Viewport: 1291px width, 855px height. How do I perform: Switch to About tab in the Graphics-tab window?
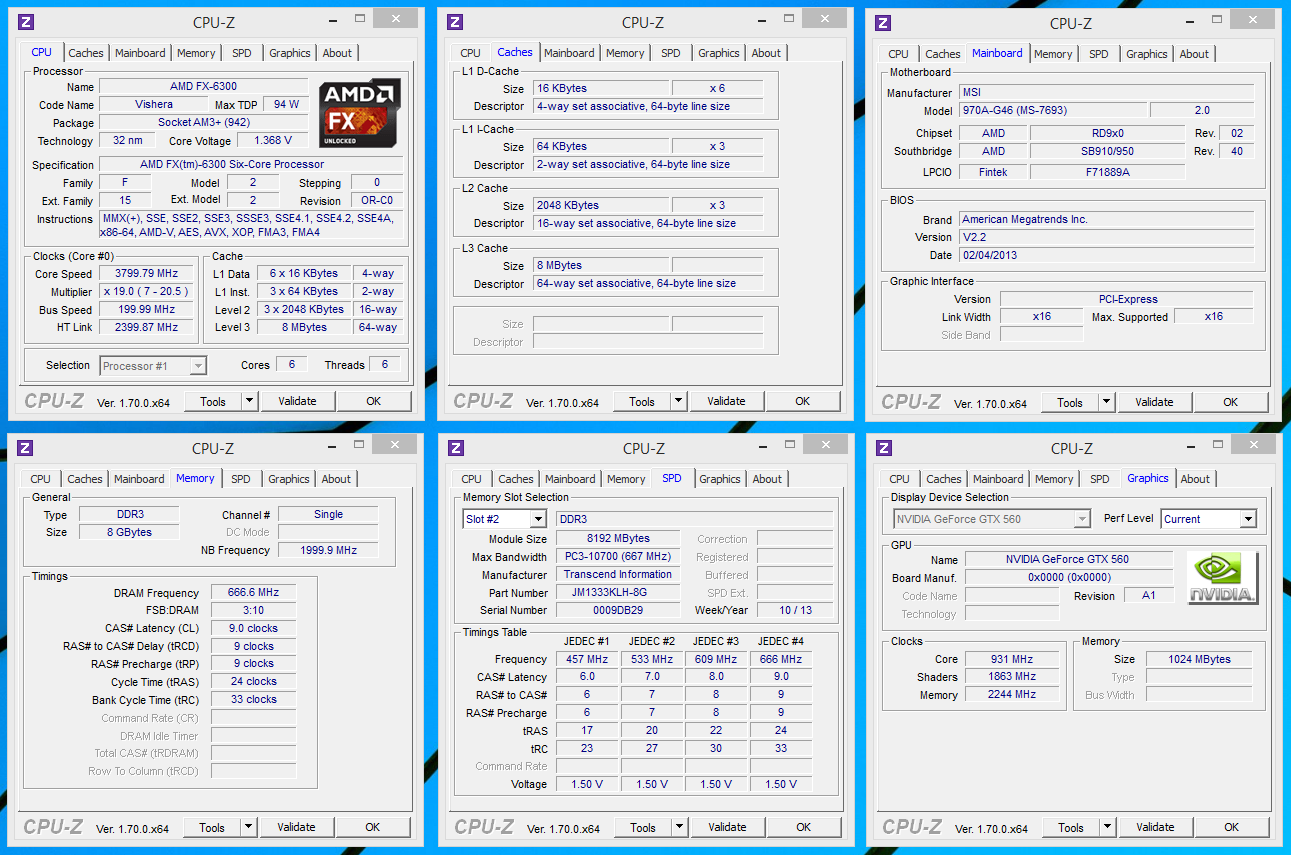[1195, 479]
